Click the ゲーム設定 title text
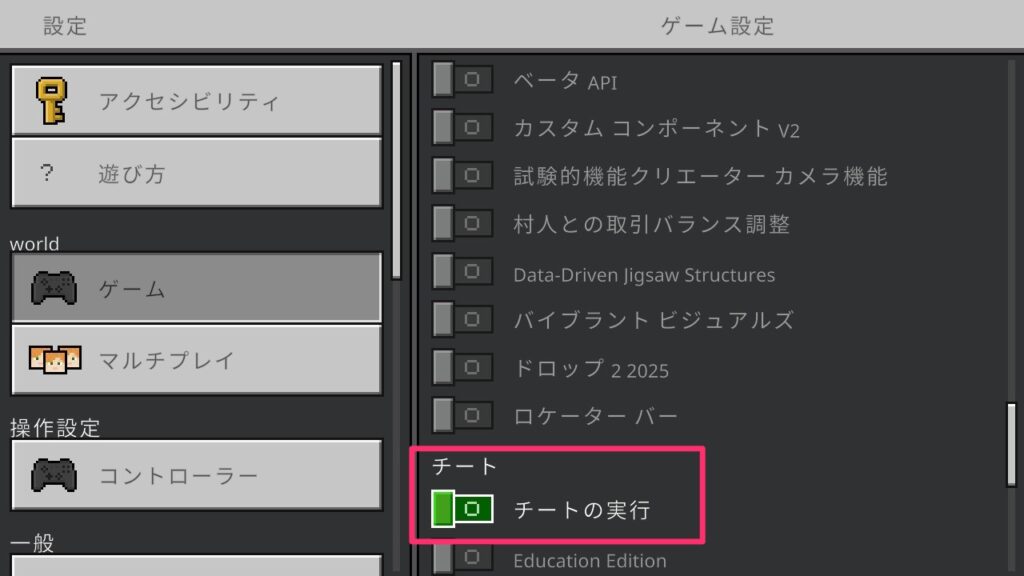1024x576 pixels. [718, 26]
